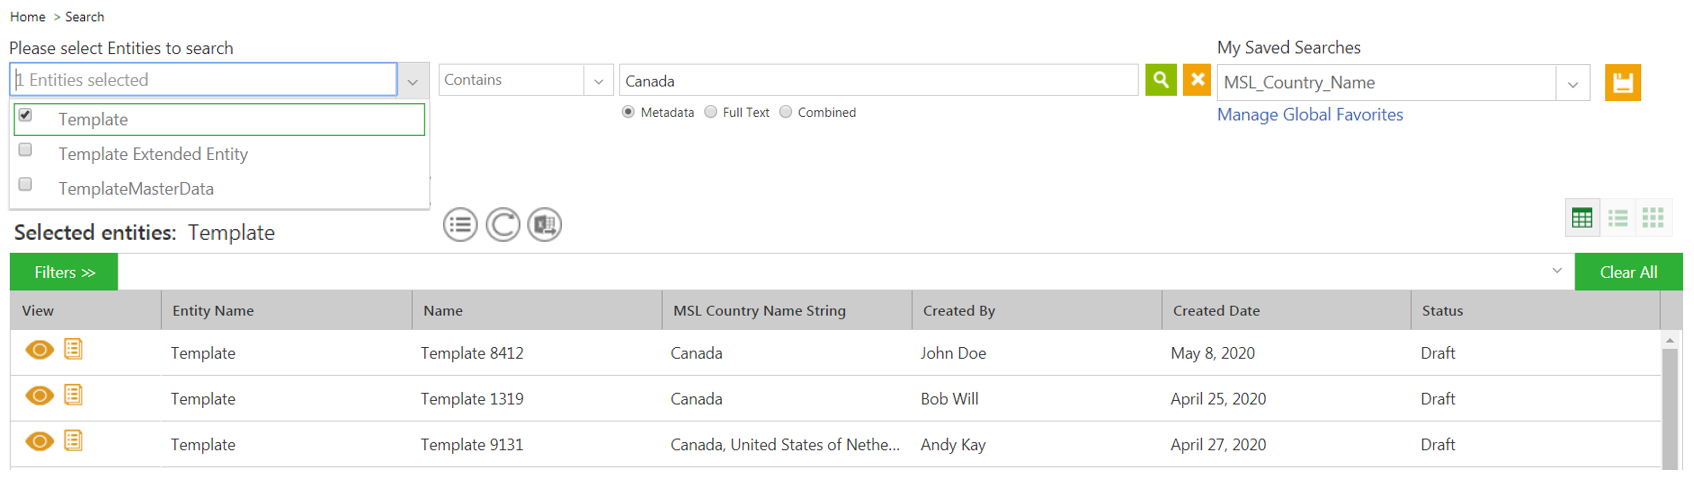This screenshot has width=1694, height=485.
Task: Click the green search magnifier icon
Action: tap(1160, 80)
